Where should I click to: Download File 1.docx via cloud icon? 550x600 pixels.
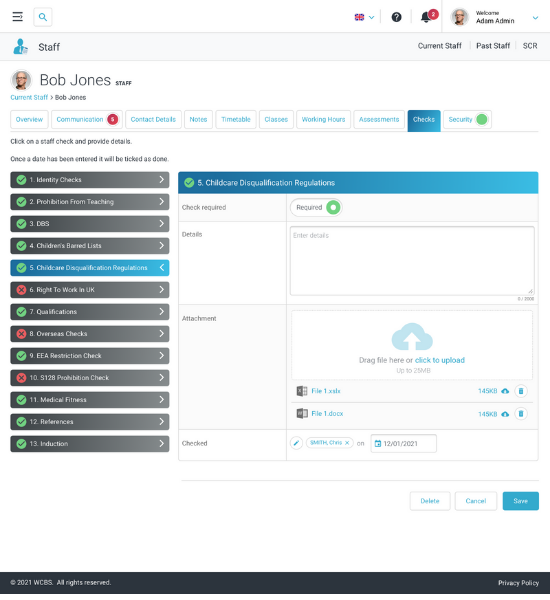coord(505,414)
